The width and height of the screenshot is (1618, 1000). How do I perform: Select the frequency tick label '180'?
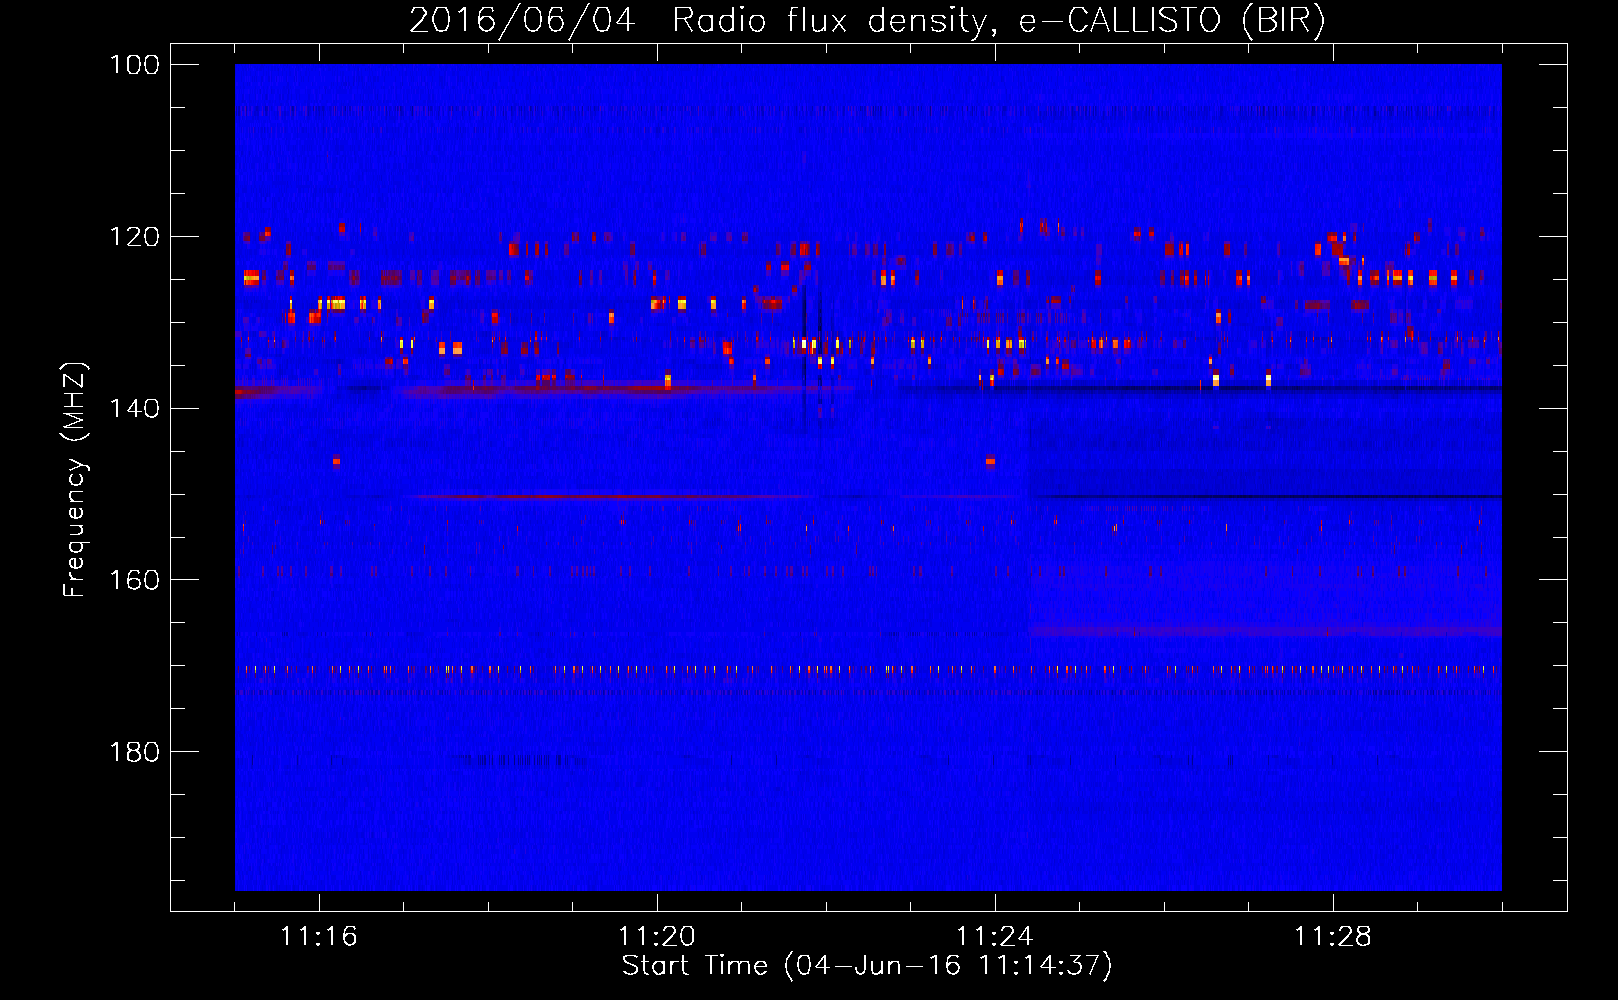click(x=134, y=752)
